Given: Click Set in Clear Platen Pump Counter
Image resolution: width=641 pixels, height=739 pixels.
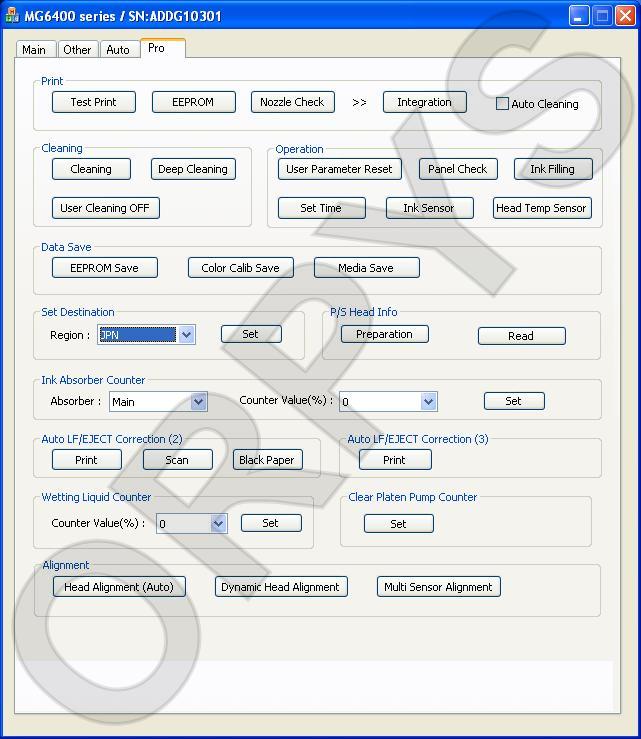Looking at the screenshot, I should point(399,524).
